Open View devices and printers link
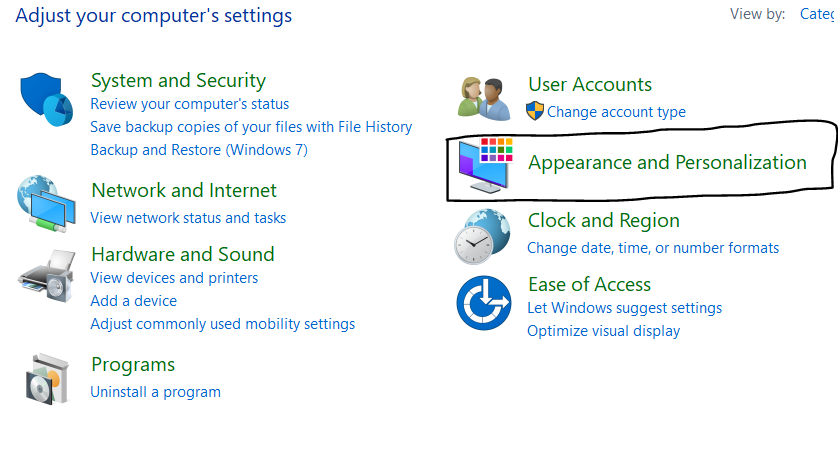Image resolution: width=838 pixels, height=471 pixels. tap(174, 278)
